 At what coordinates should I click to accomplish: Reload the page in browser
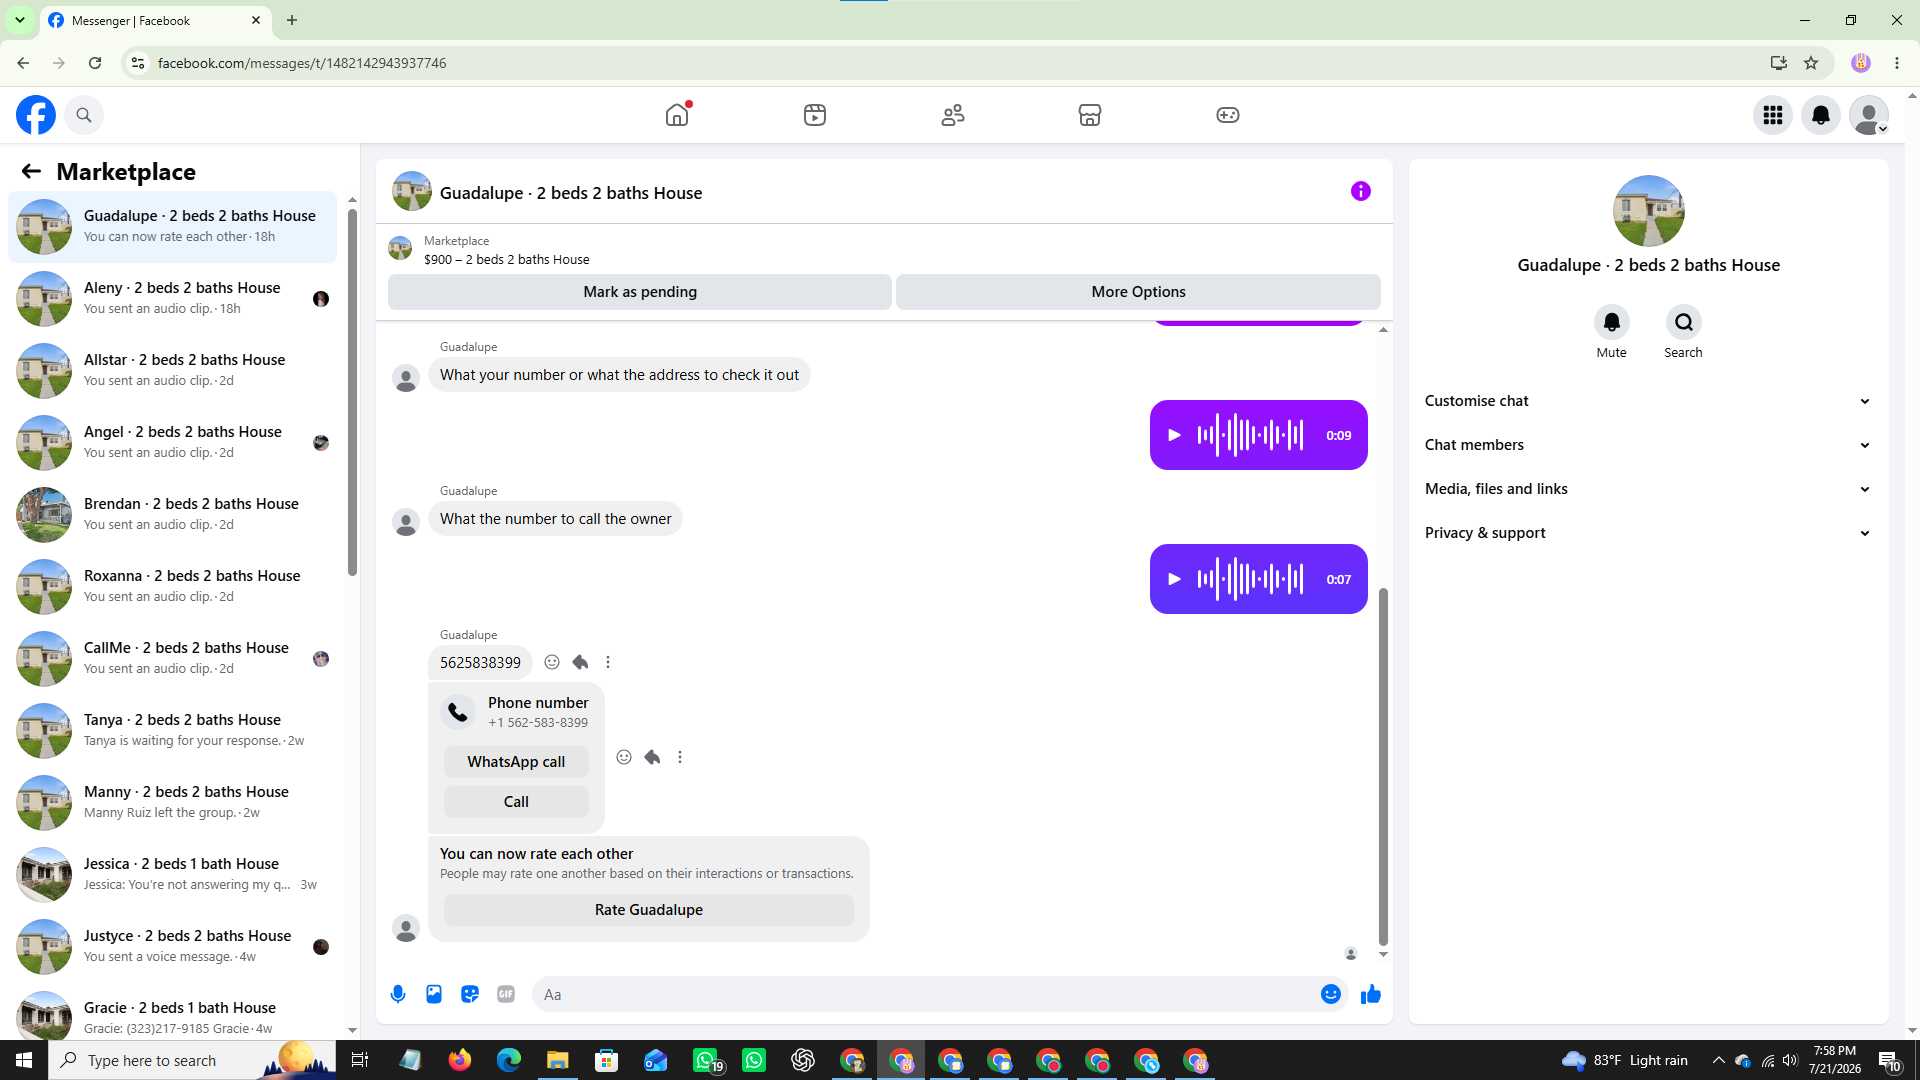(x=95, y=63)
